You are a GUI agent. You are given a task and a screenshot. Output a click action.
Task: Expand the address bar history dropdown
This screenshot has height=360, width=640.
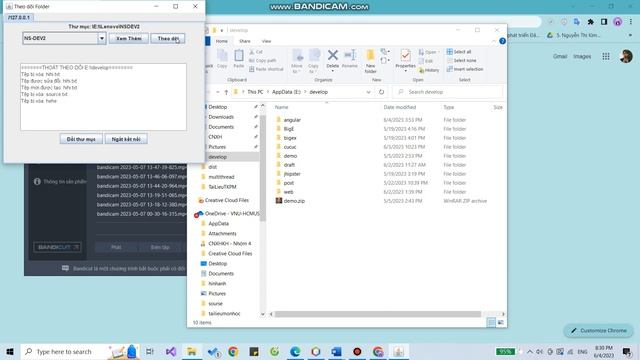pos(368,92)
